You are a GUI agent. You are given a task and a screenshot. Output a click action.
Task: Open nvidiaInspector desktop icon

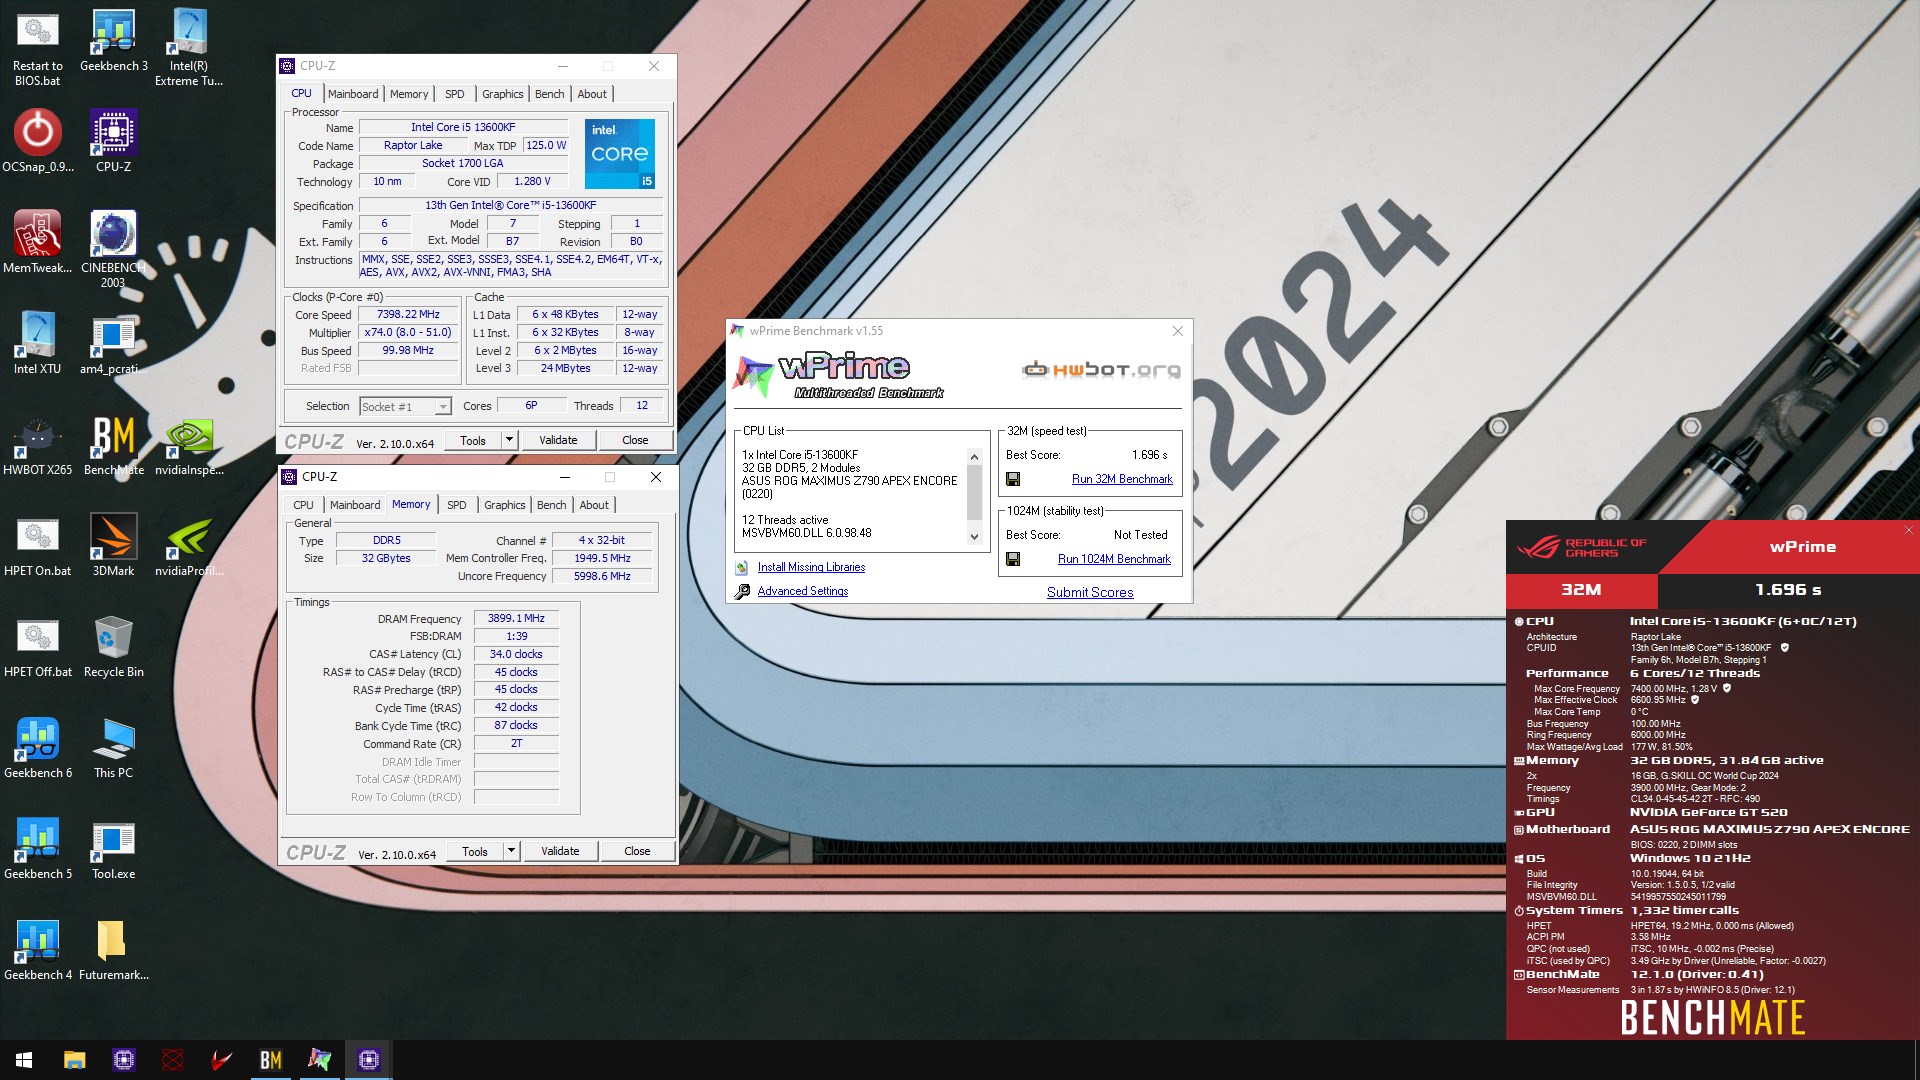[x=189, y=444]
